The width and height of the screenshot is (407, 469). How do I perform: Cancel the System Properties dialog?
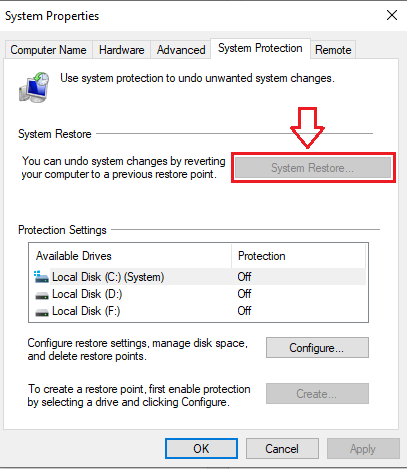282,449
